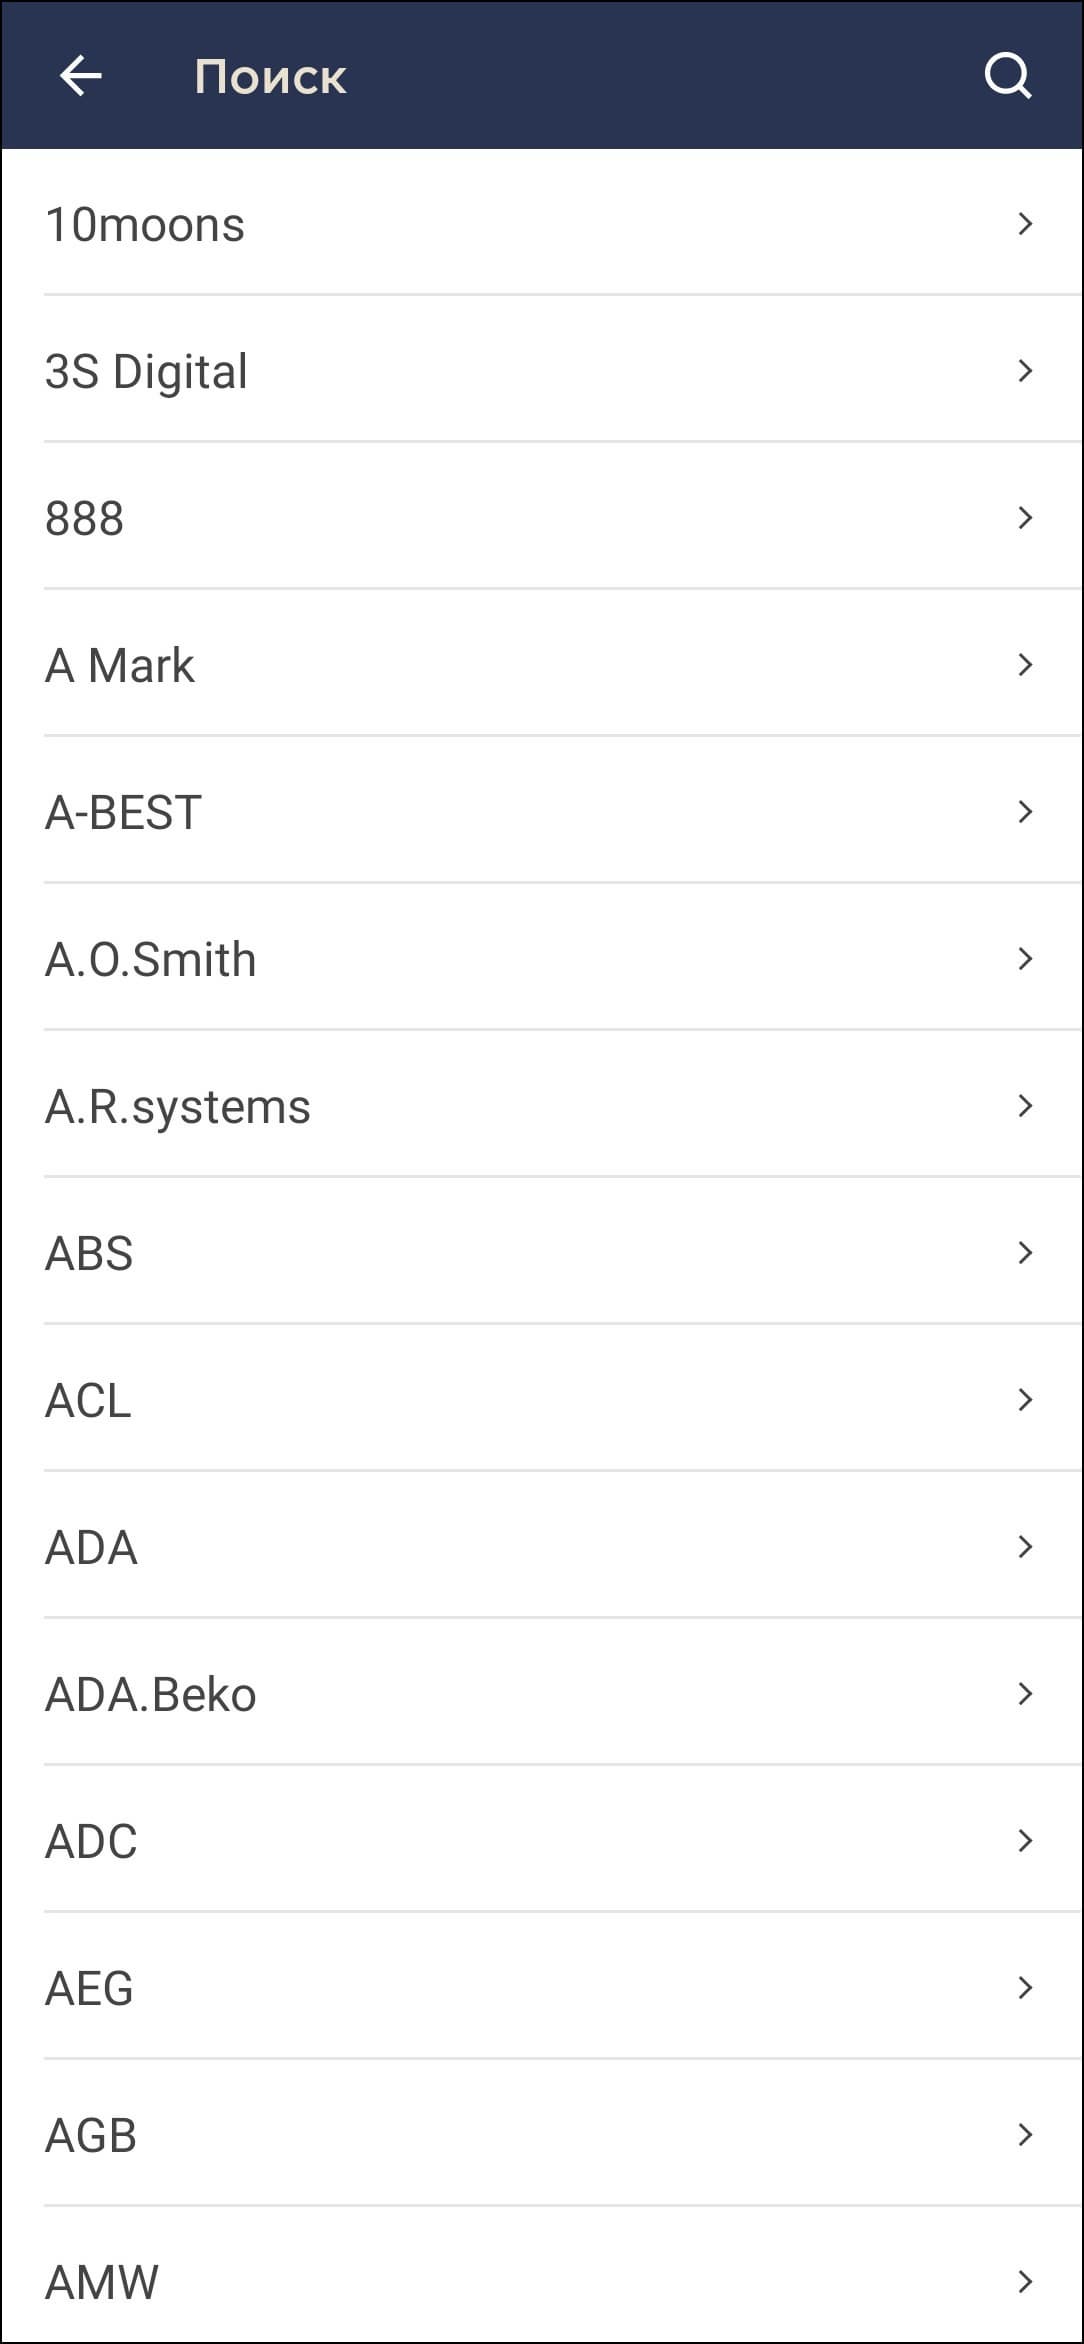1084x2344 pixels.
Task: Choose the AMW brand item
Action: point(102,2283)
